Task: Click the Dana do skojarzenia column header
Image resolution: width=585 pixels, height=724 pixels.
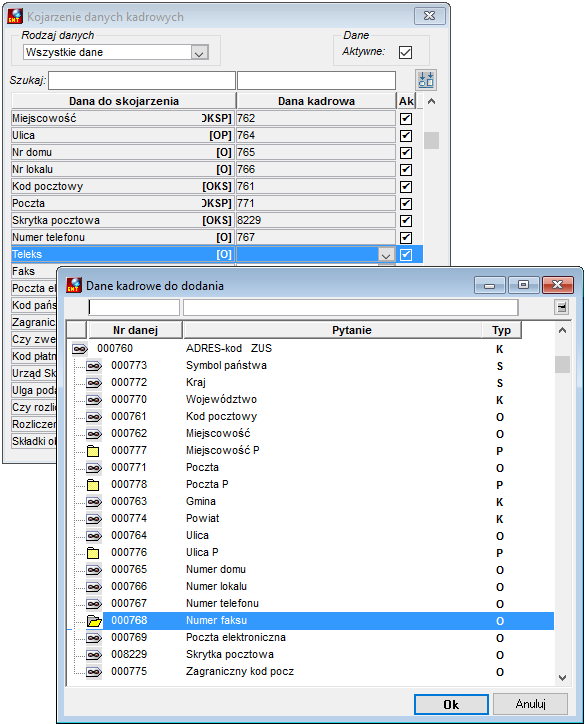Action: [124, 101]
